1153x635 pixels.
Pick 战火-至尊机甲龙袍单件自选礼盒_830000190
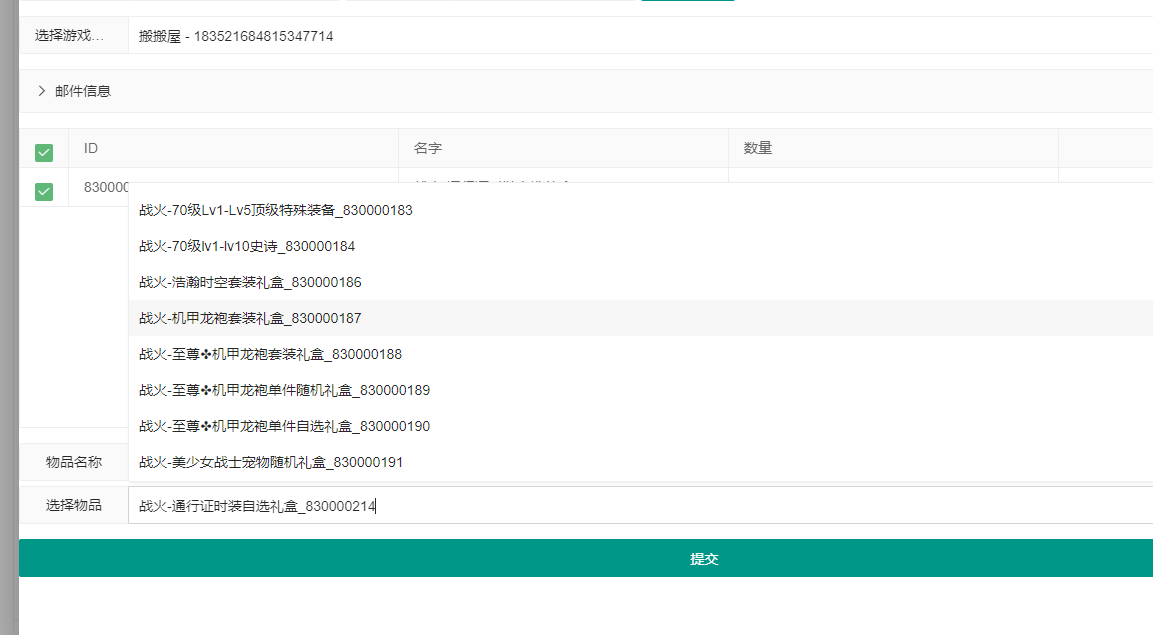[284, 426]
